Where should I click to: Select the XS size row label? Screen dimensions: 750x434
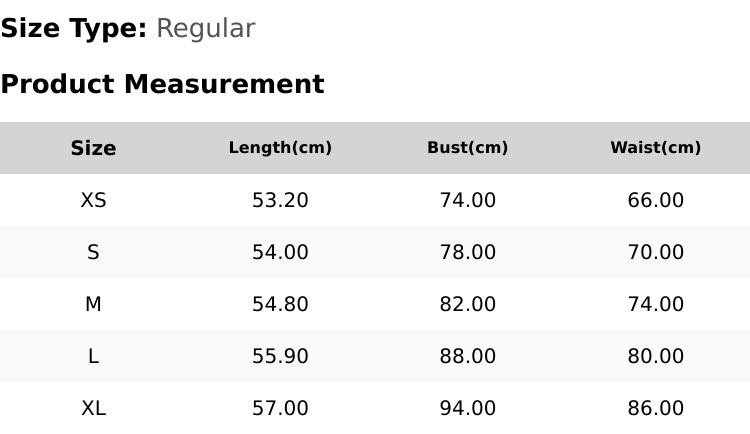coord(93,200)
